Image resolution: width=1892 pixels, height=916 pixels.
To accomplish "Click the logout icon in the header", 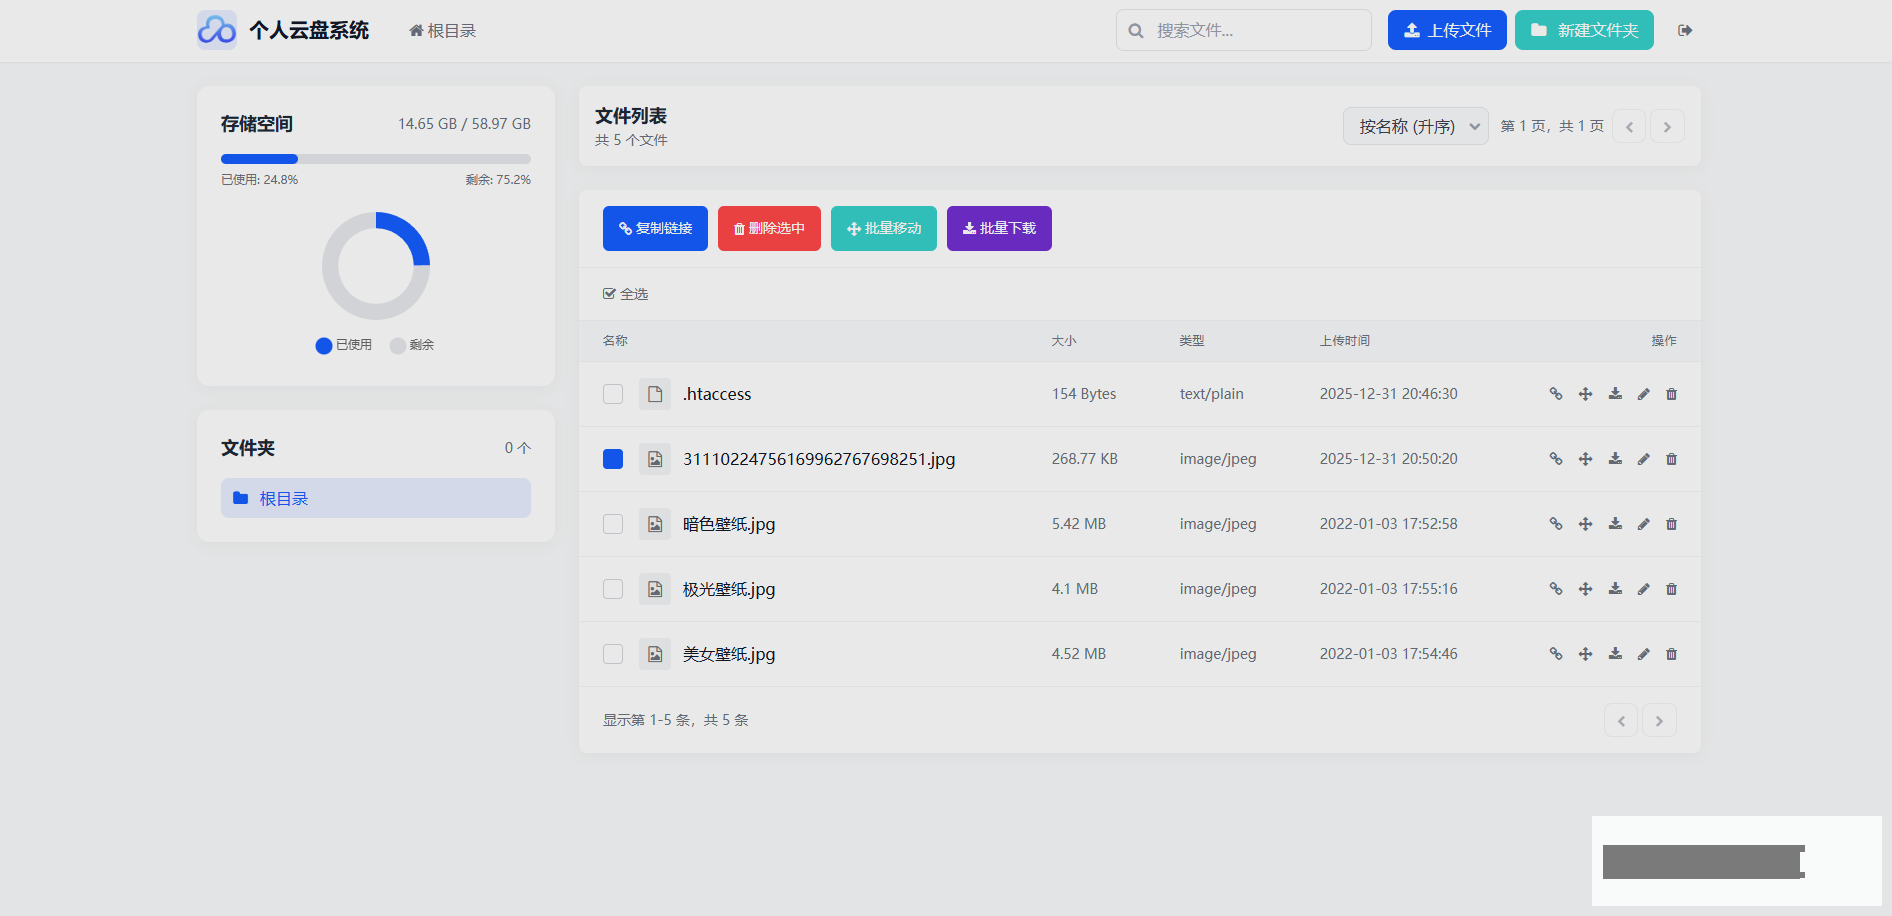I will (x=1685, y=31).
